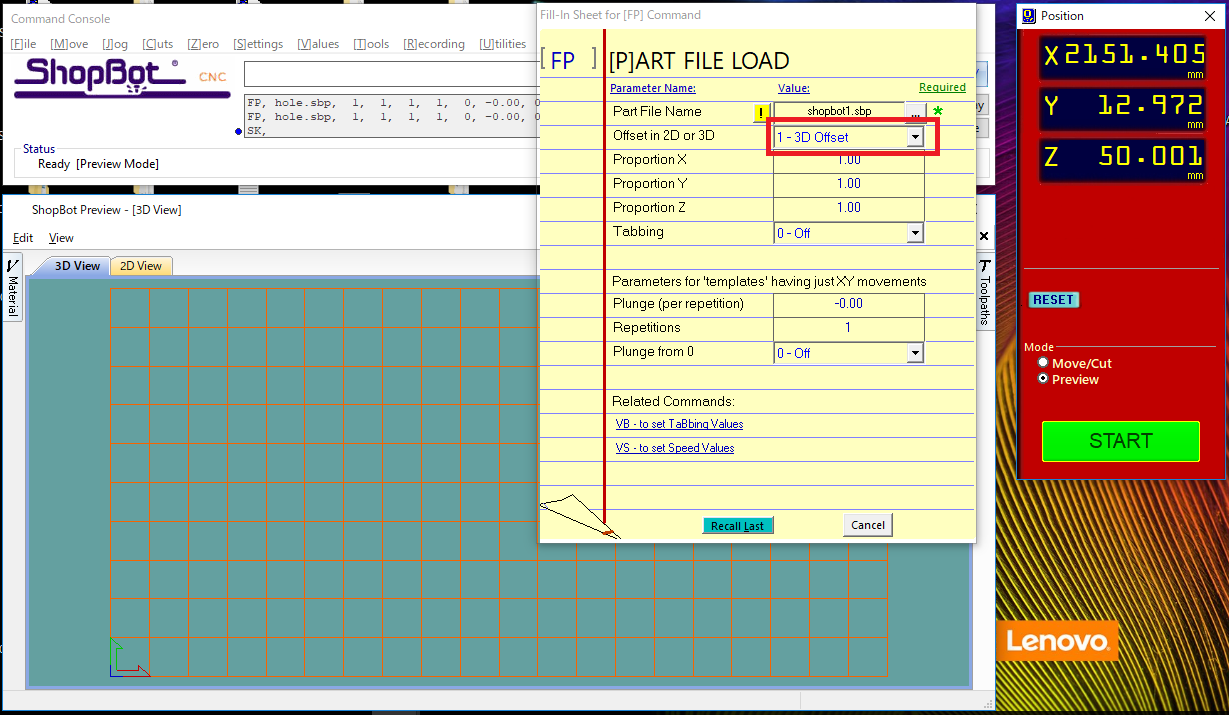The width and height of the screenshot is (1229, 715).
Task: Click the Repetitions value field
Action: [x=849, y=328]
